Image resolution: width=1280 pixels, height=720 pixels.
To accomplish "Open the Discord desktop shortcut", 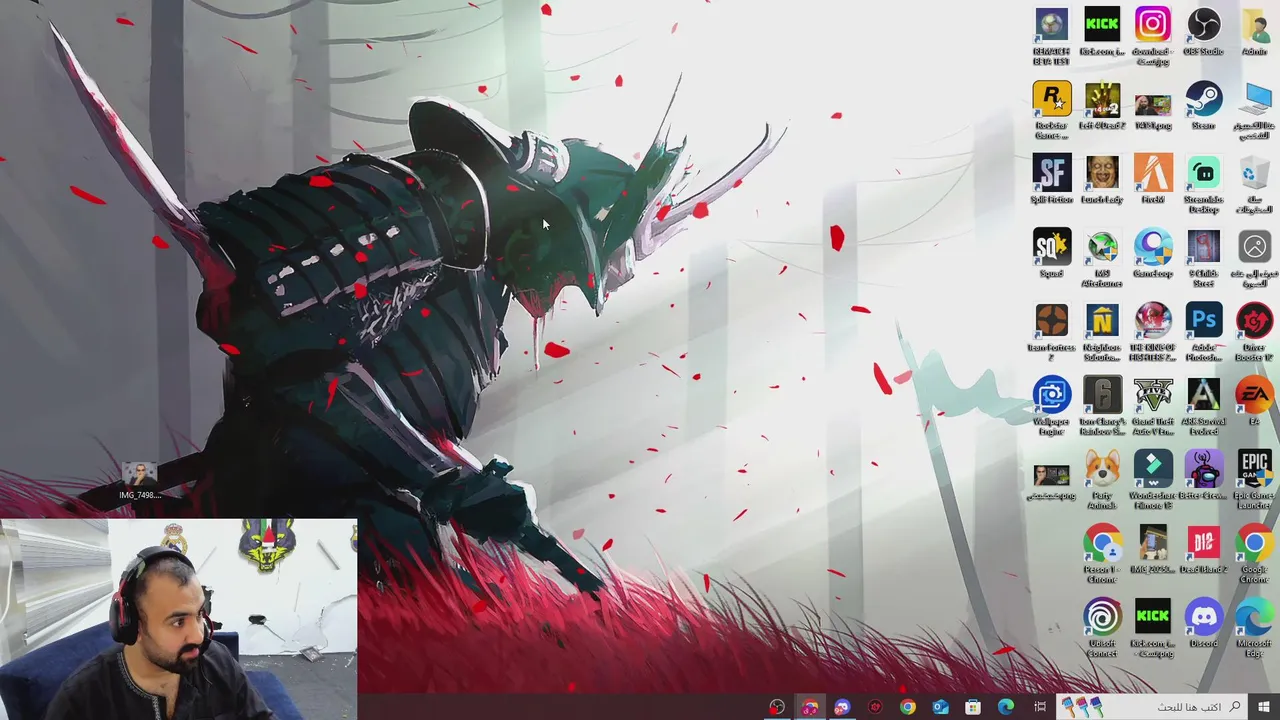I will click(1203, 623).
